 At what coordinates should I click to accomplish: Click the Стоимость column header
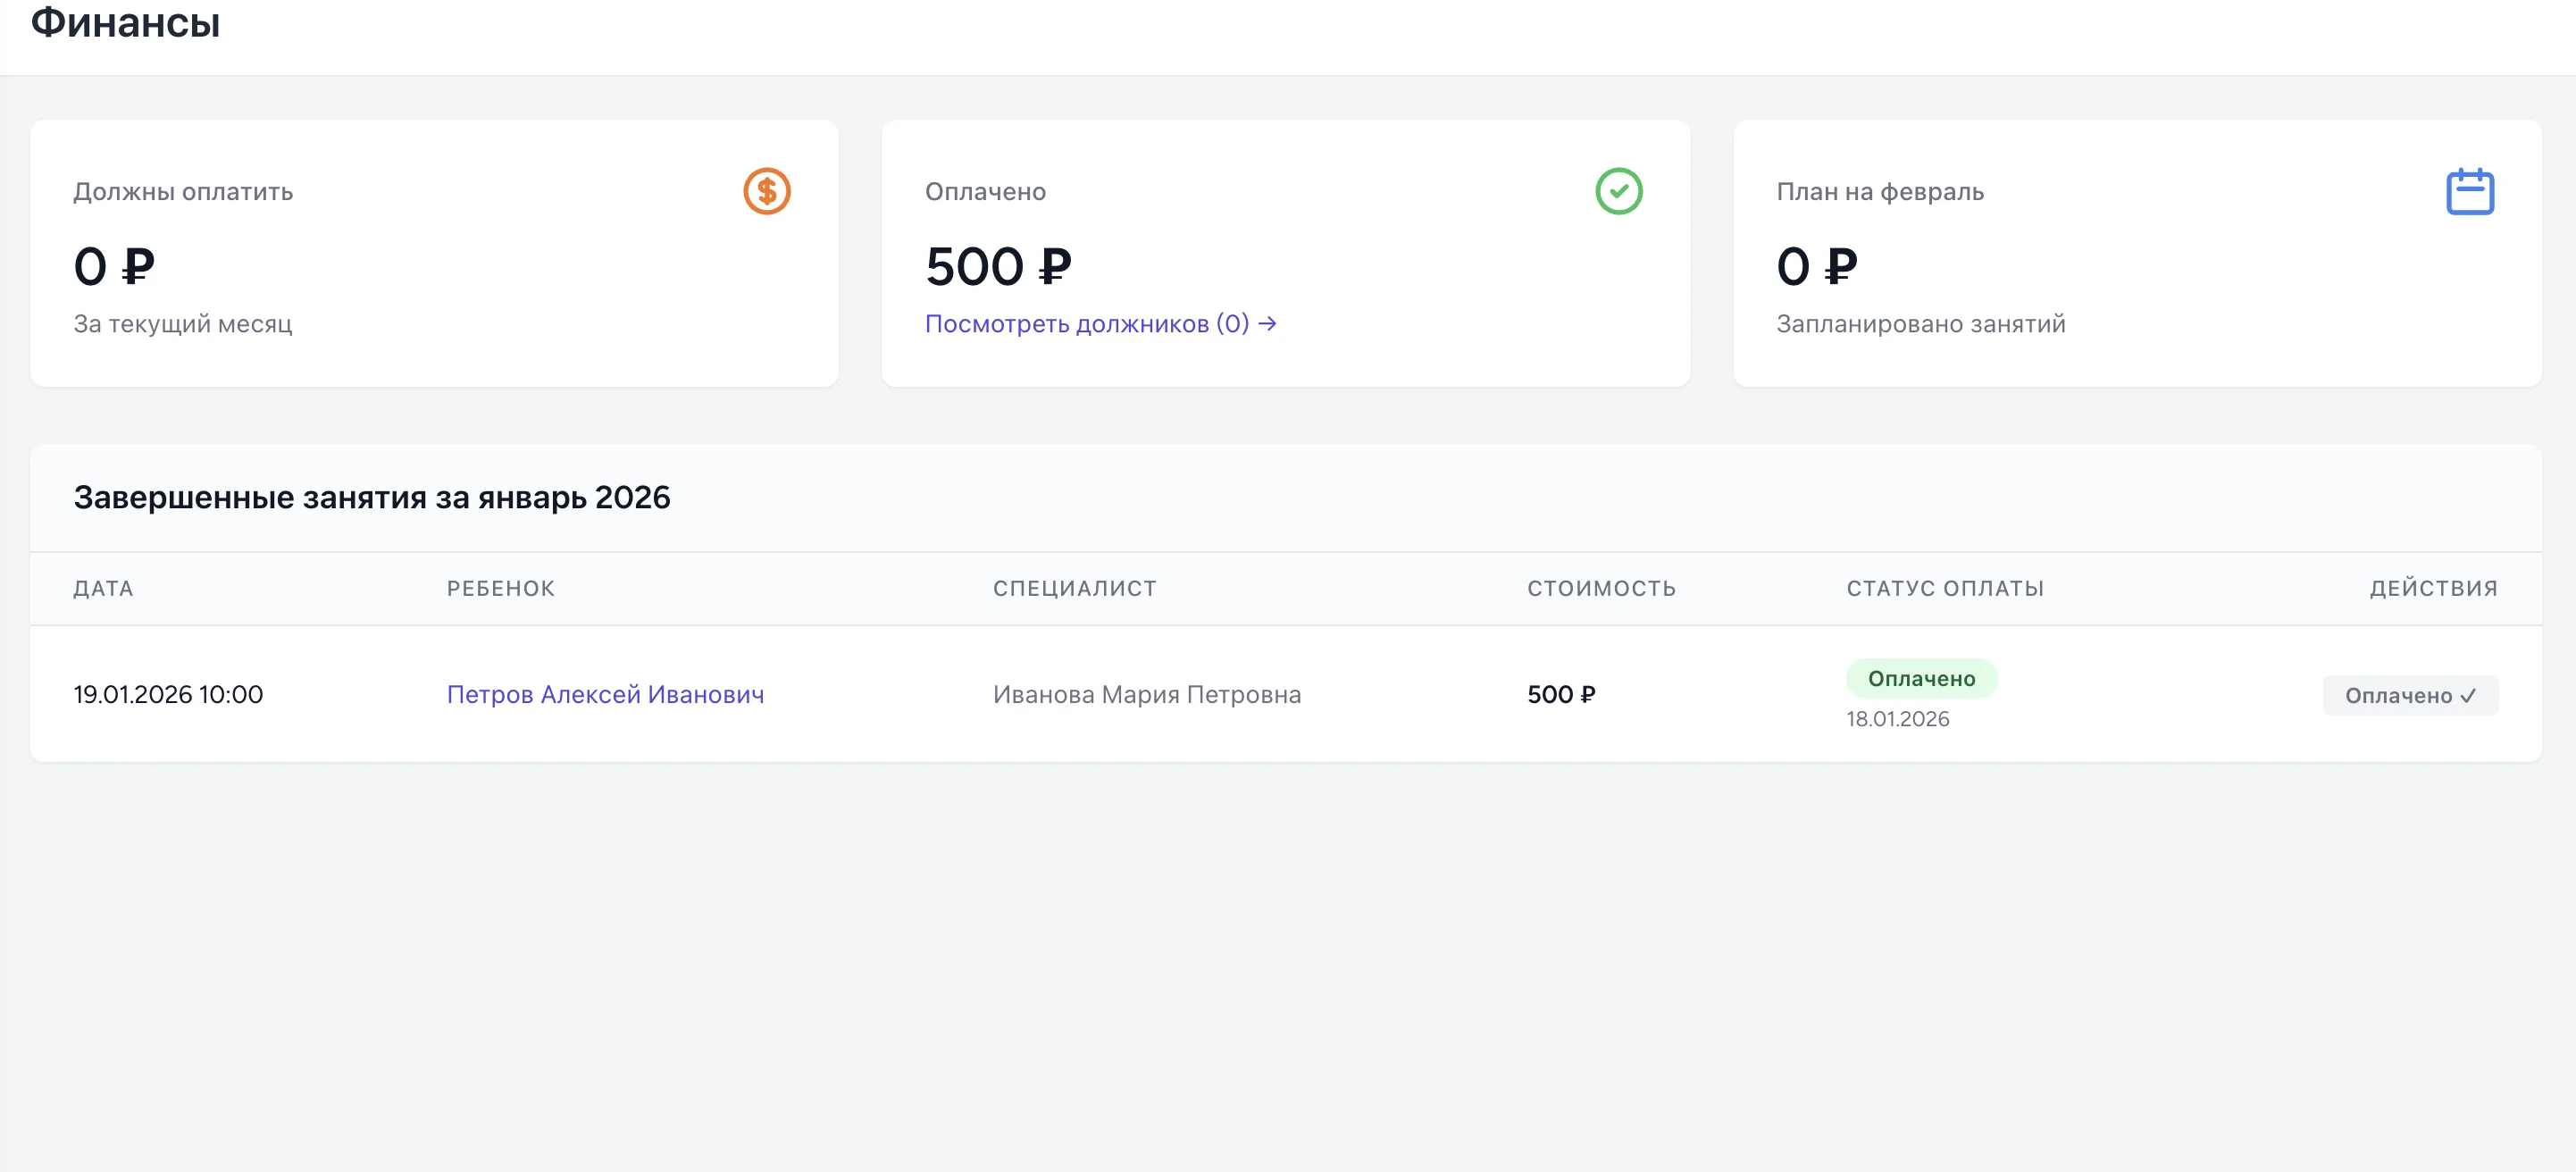pos(1600,588)
